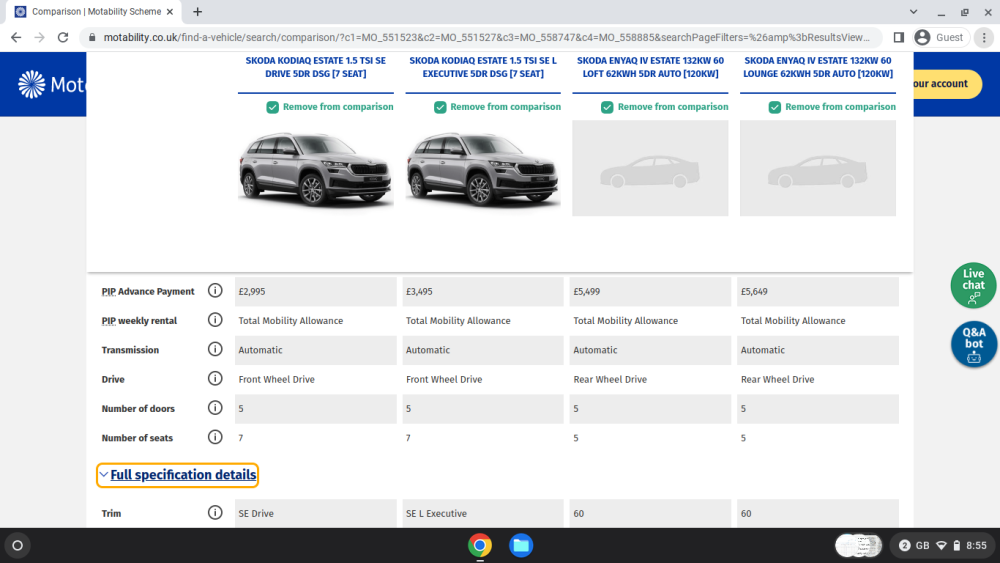The height and width of the screenshot is (563, 1000).
Task: Click the £2,995 advance payment cell
Action: 316,291
